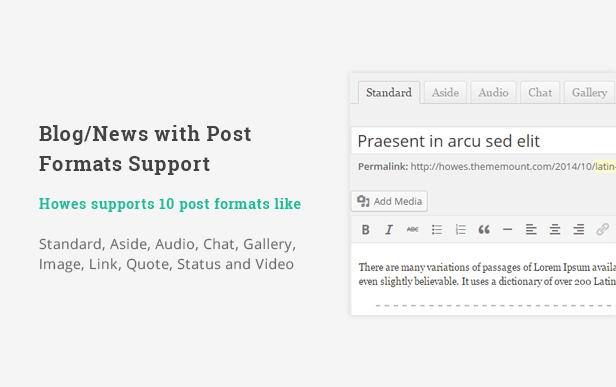Click inside the Lorem Ipsum content area
The image size is (616, 387).
click(x=484, y=279)
